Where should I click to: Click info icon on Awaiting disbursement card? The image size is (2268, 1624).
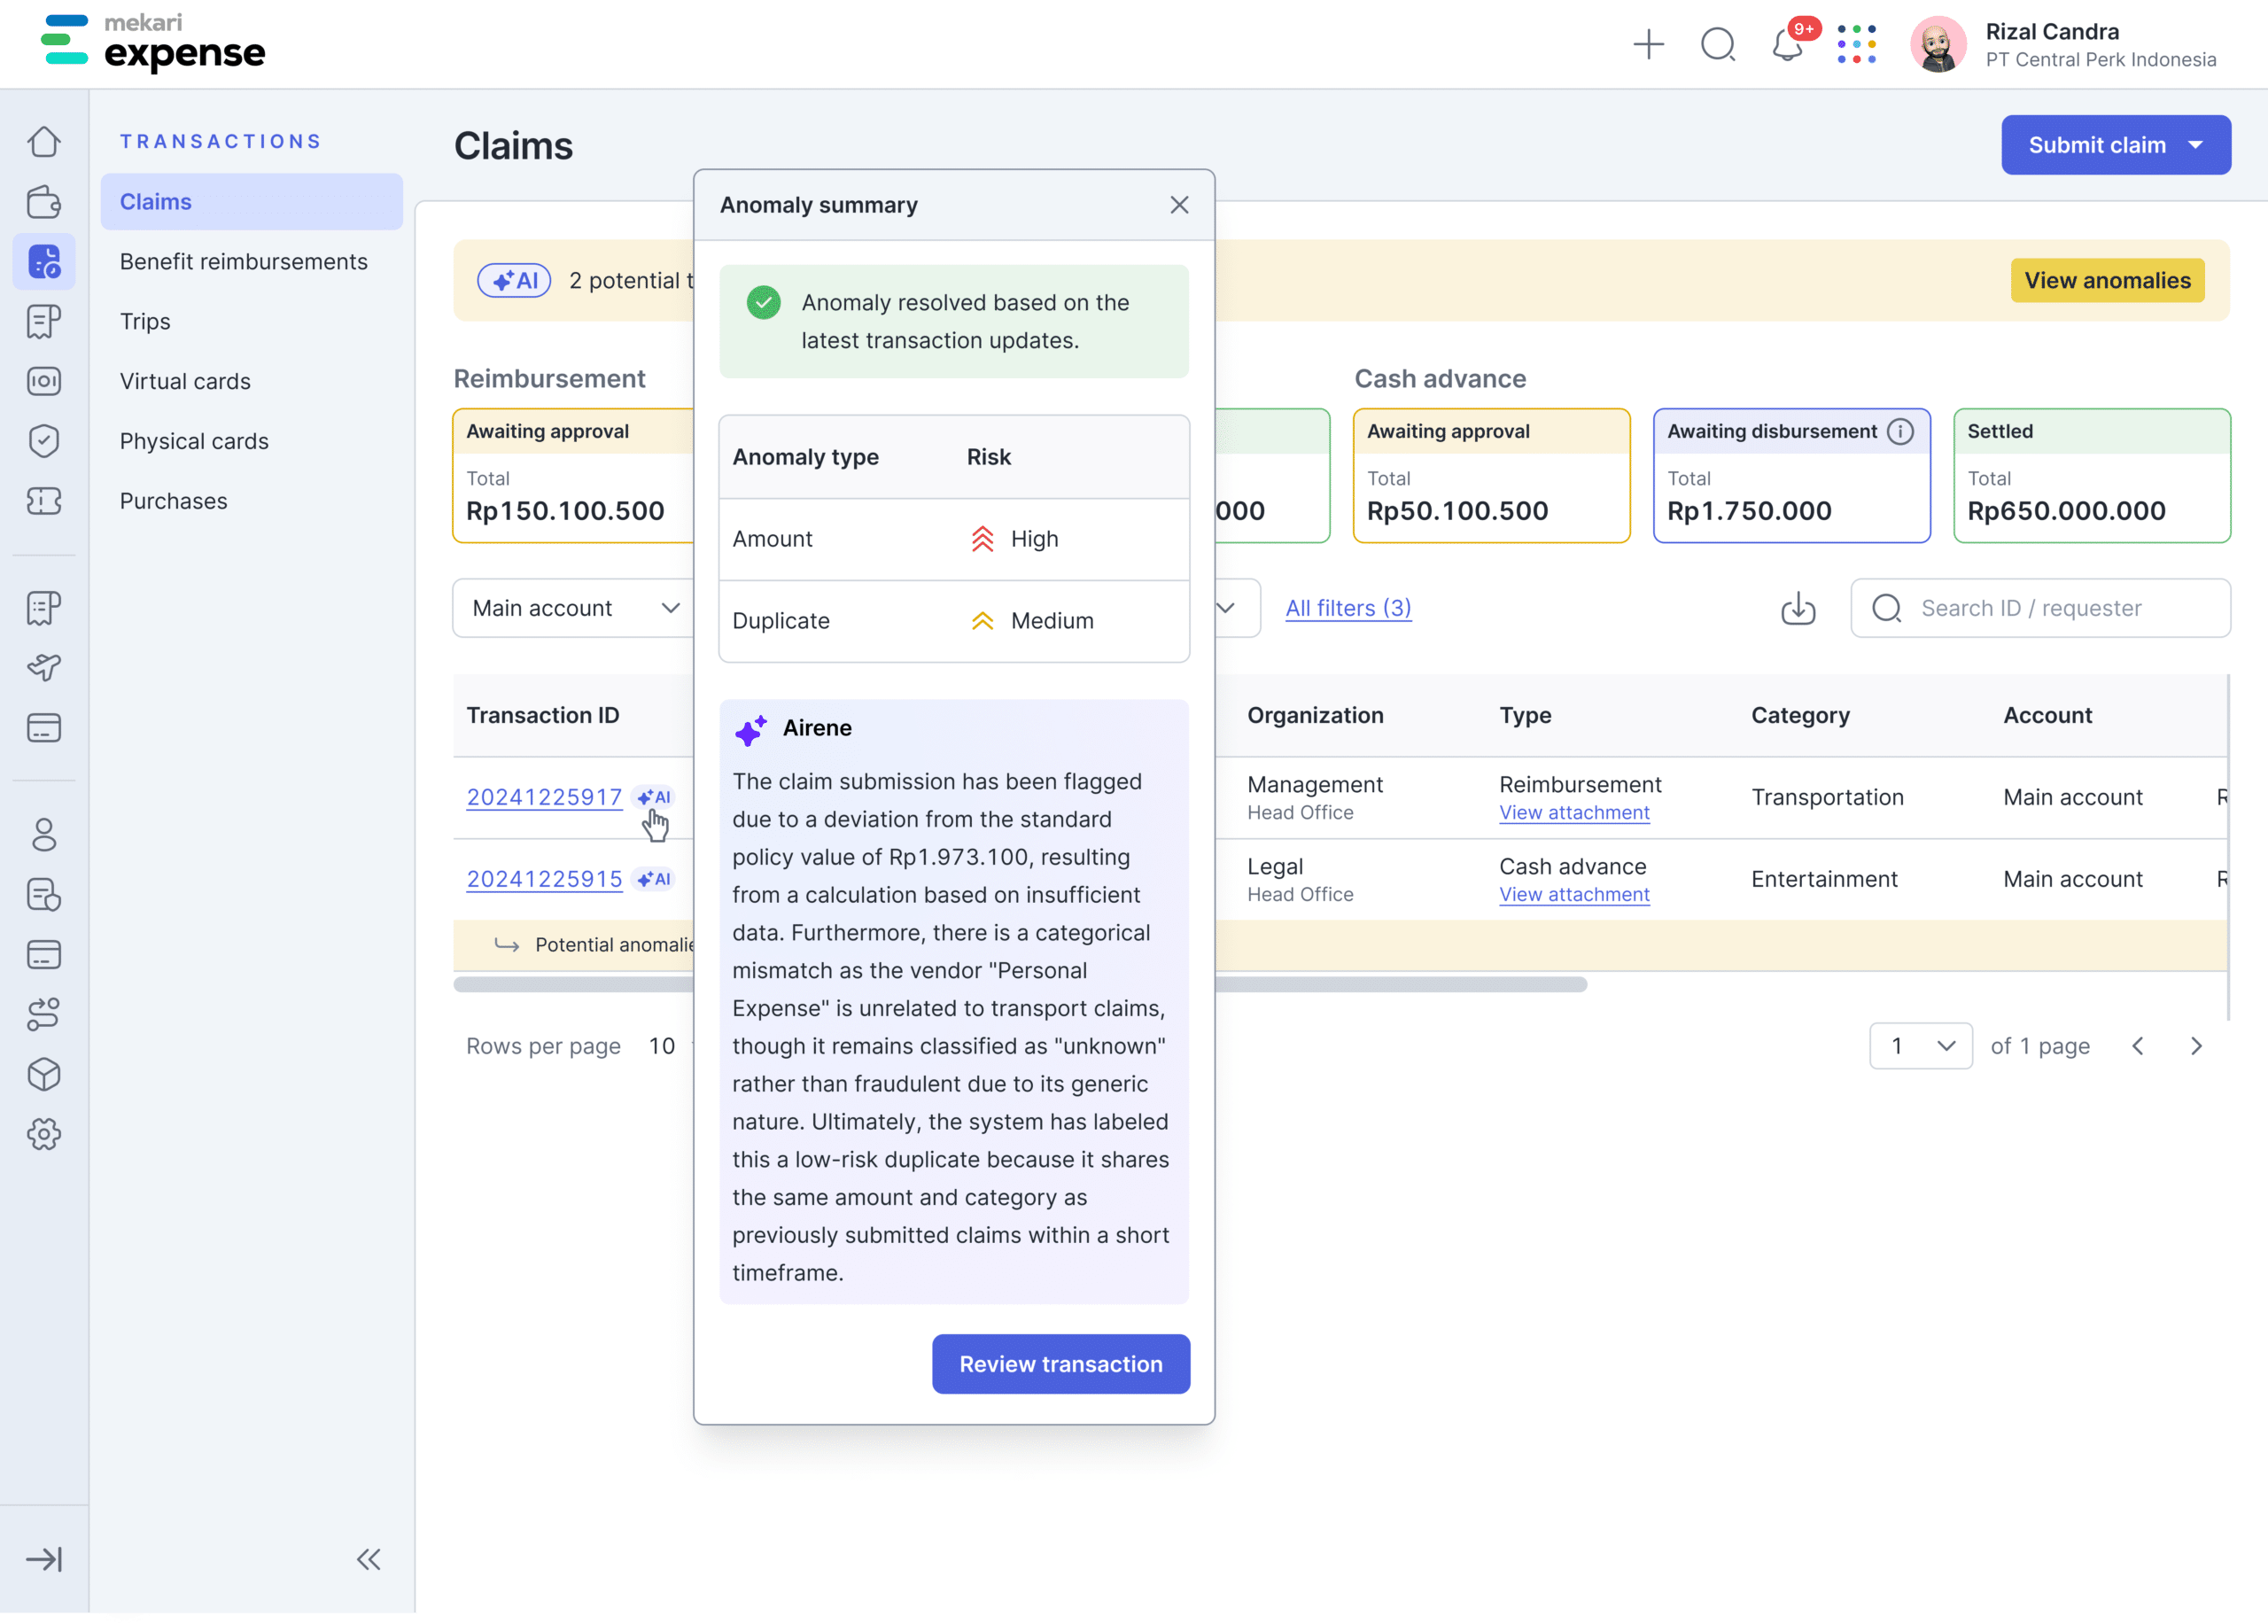coord(1900,431)
